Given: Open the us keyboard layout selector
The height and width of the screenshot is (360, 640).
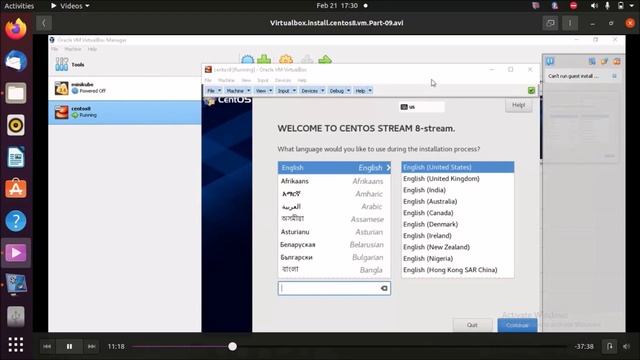Looking at the screenshot, I should point(421,107).
